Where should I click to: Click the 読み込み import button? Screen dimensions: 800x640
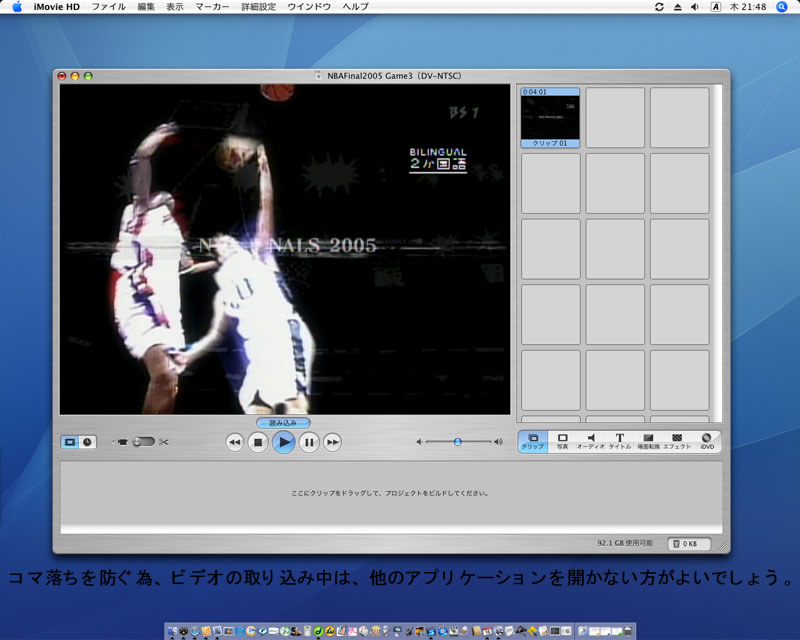coord(283,423)
